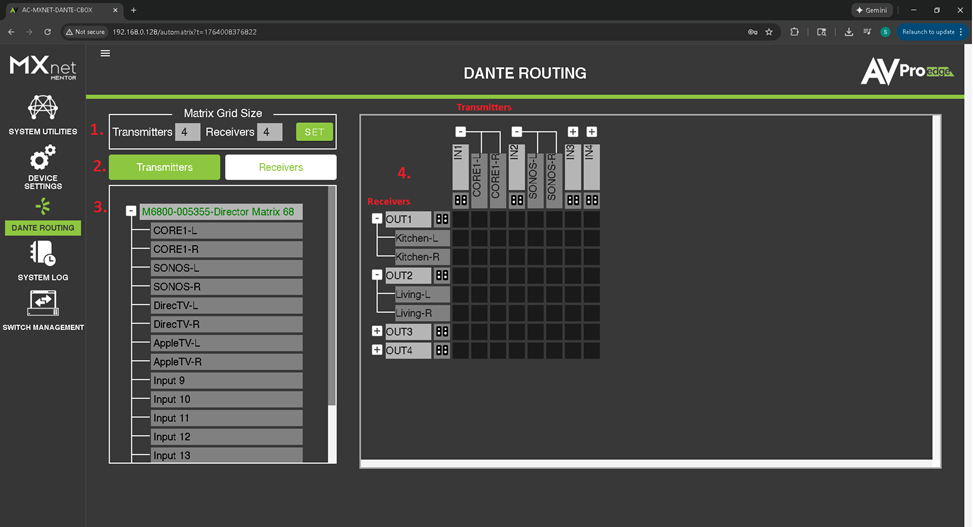Click the hamburger menu icon
Screen dimensions: 973x527
(105, 54)
